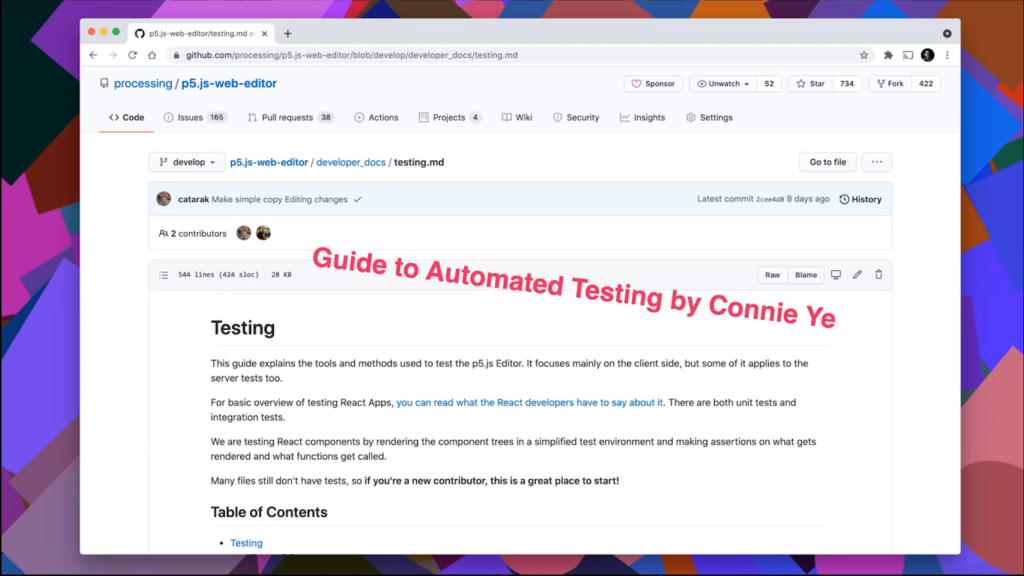Switch to the Security tab
The image size is (1024, 576).
576,118
